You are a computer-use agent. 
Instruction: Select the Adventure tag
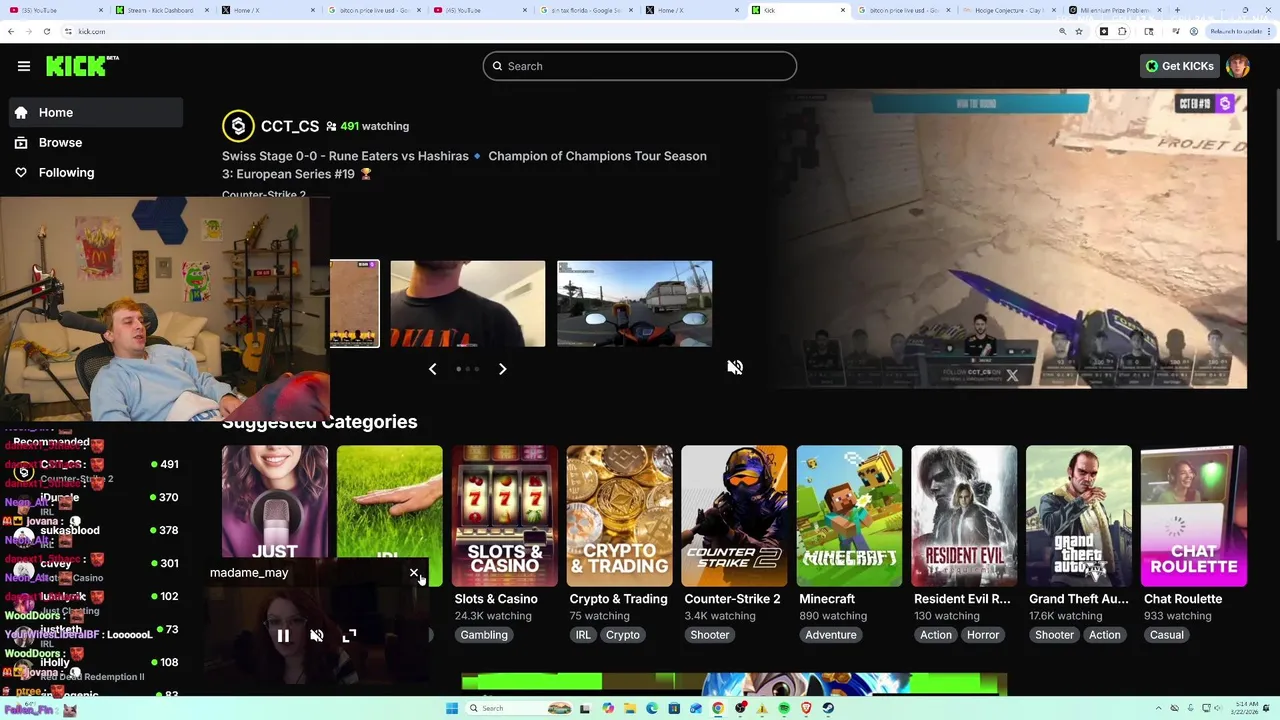pos(831,635)
